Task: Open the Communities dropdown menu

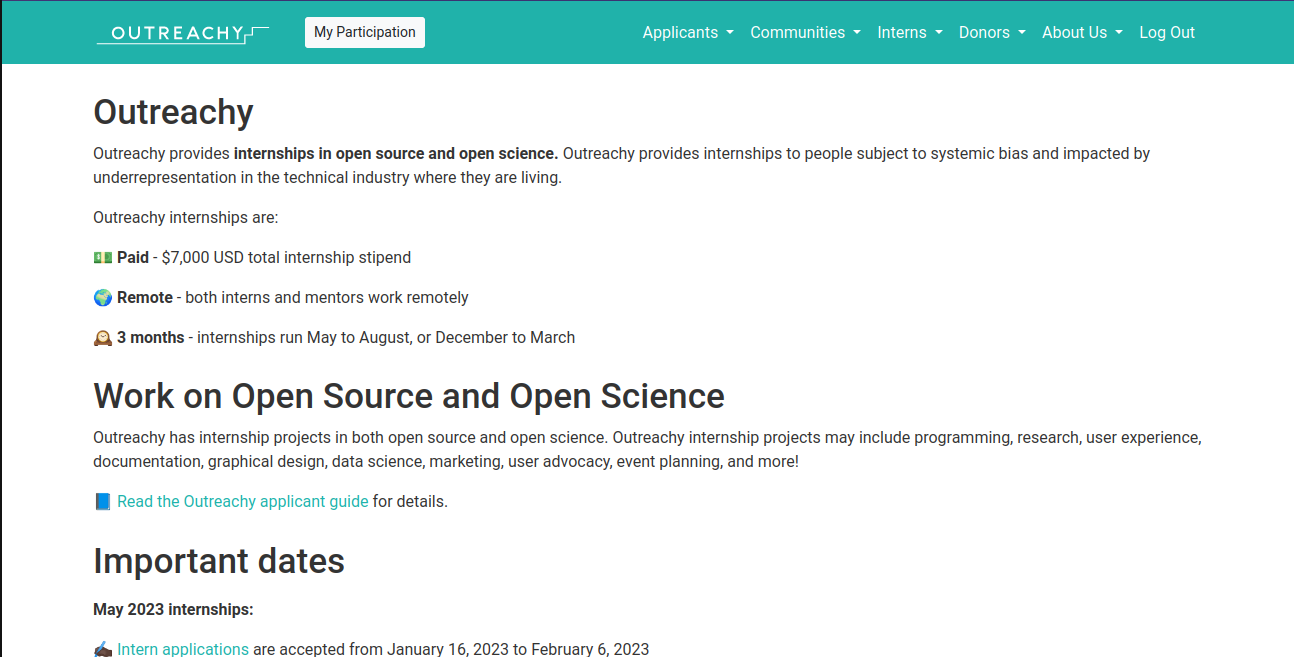Action: click(x=804, y=32)
